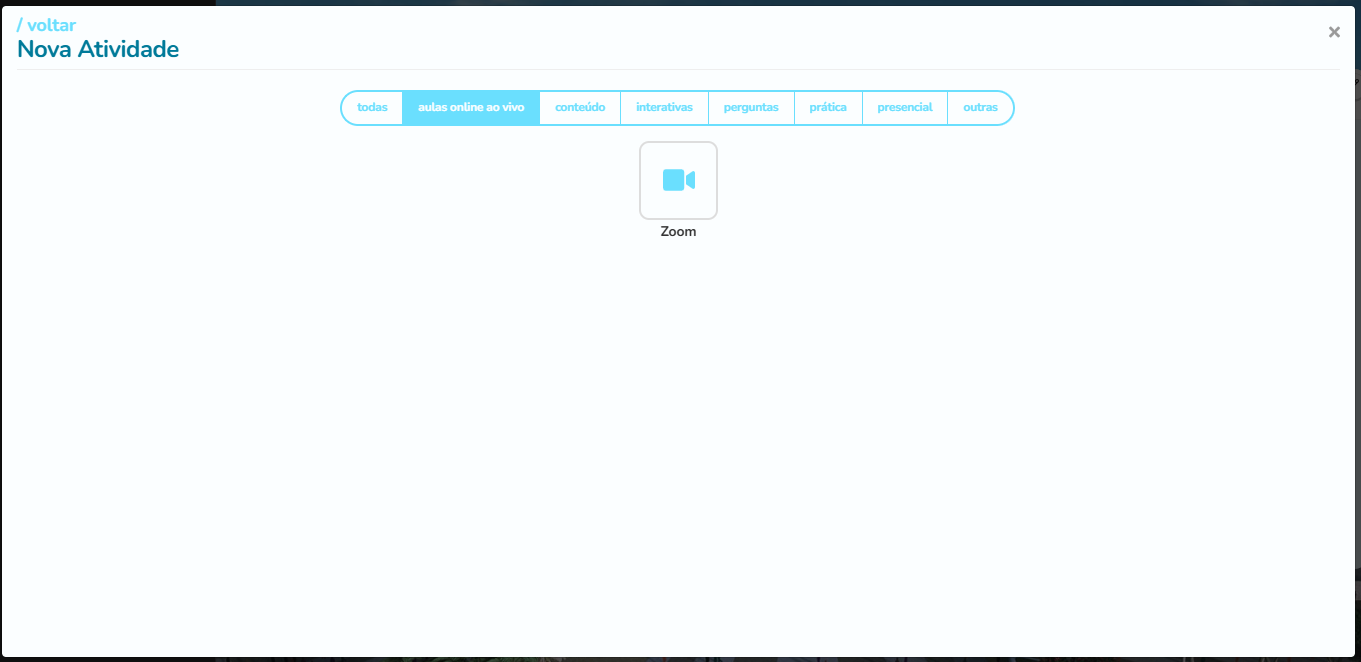Click the Zoom label under the camera tile
The height and width of the screenshot is (662, 1361).
(678, 232)
